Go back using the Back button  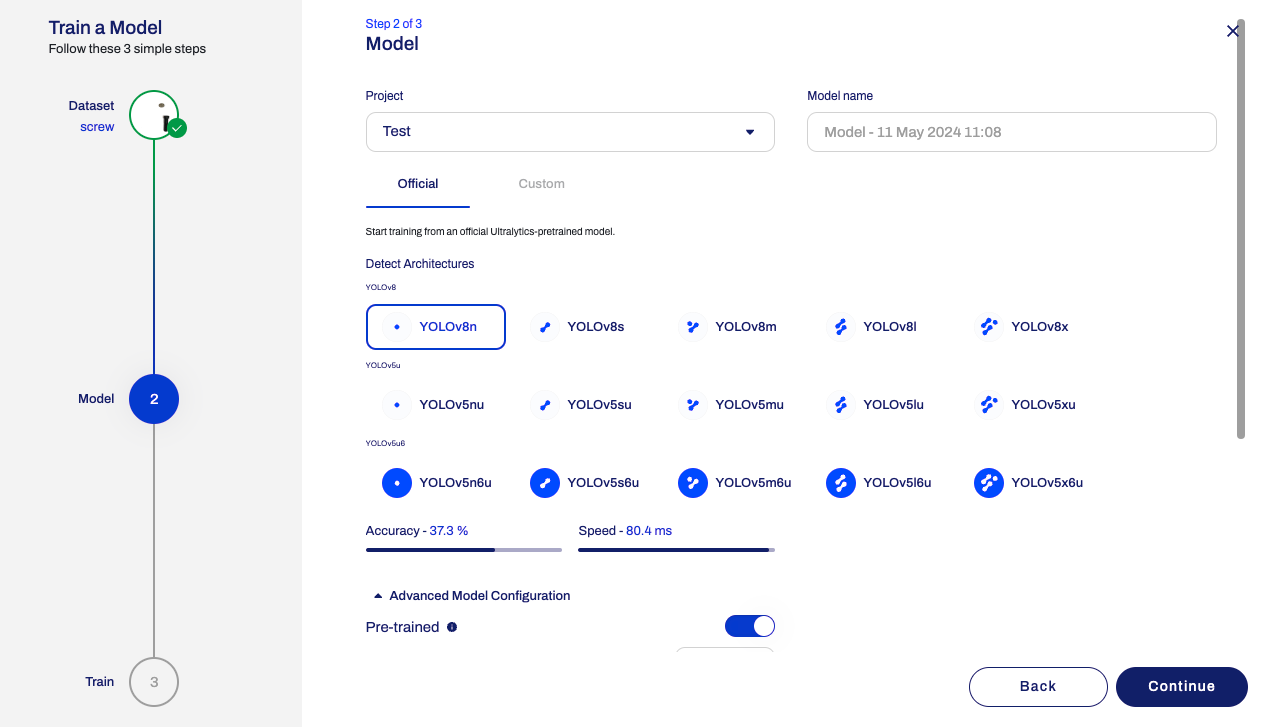pos(1037,686)
